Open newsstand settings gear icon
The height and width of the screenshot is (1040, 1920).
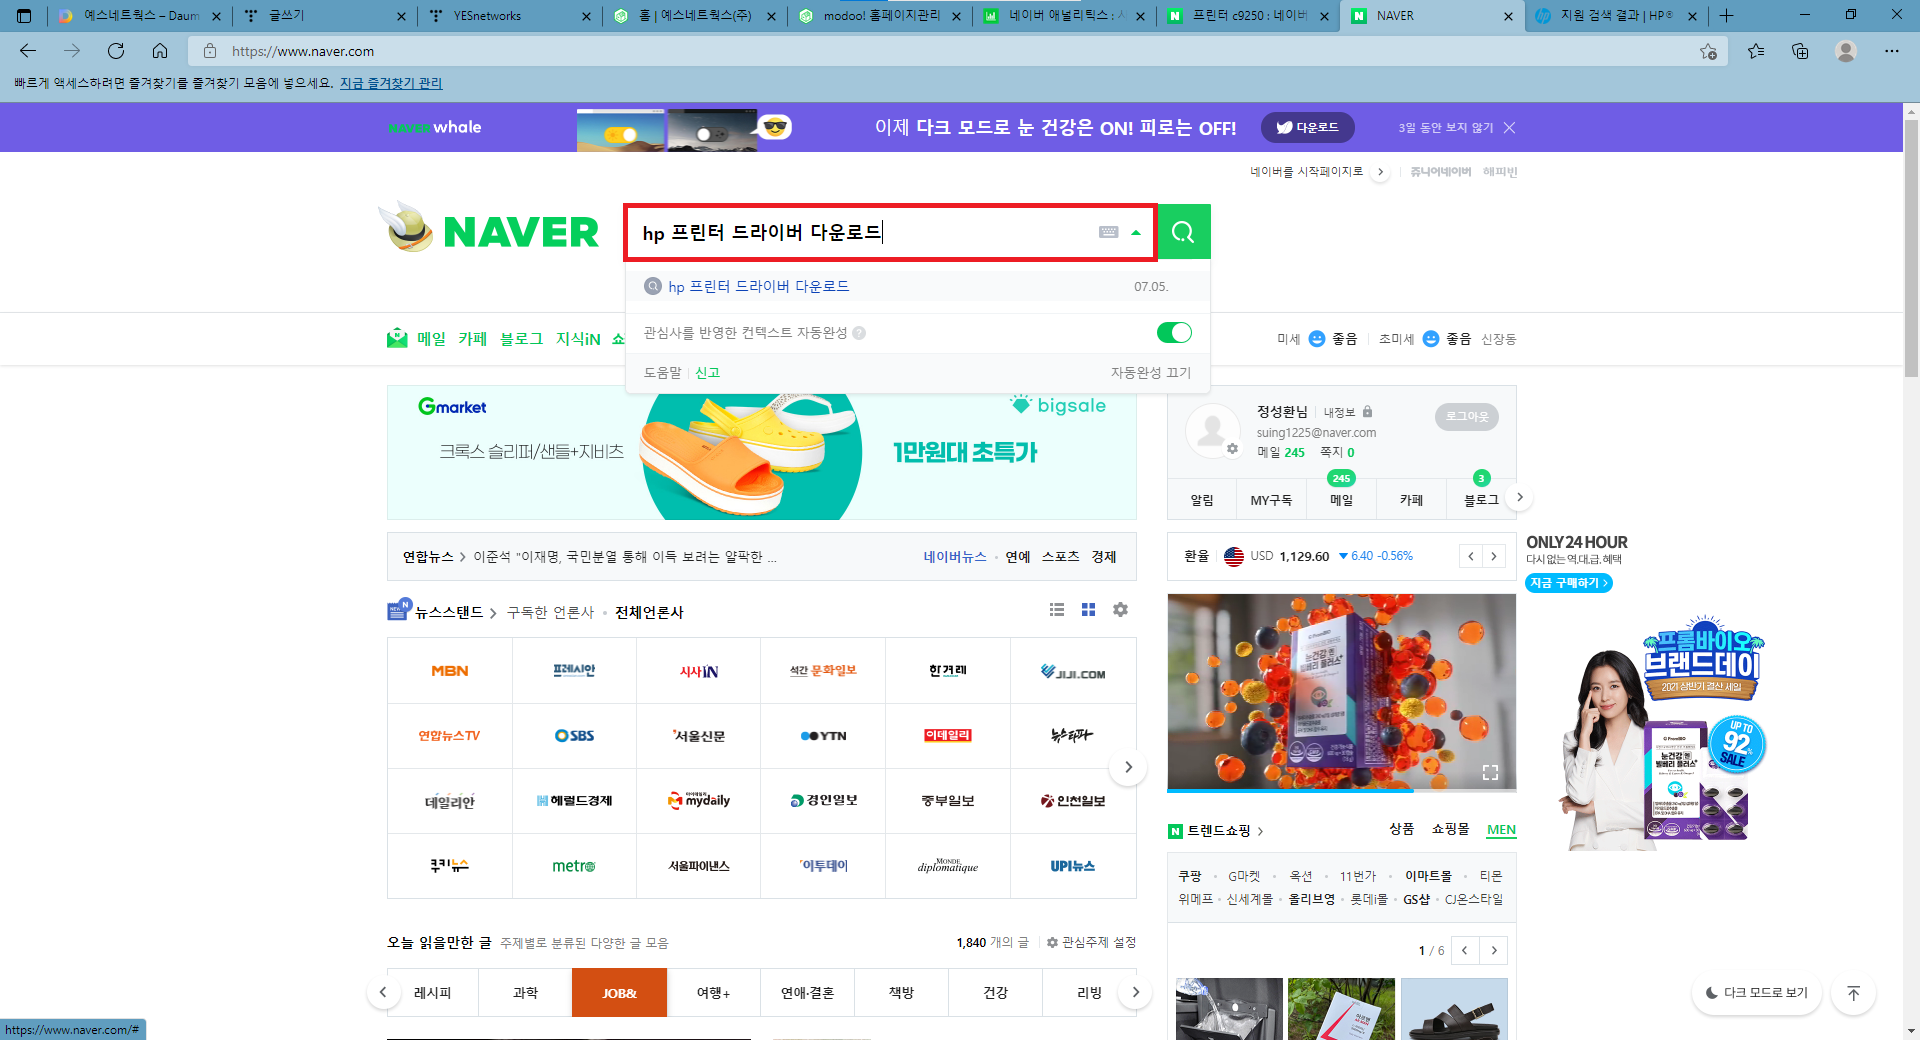pyautogui.click(x=1121, y=610)
